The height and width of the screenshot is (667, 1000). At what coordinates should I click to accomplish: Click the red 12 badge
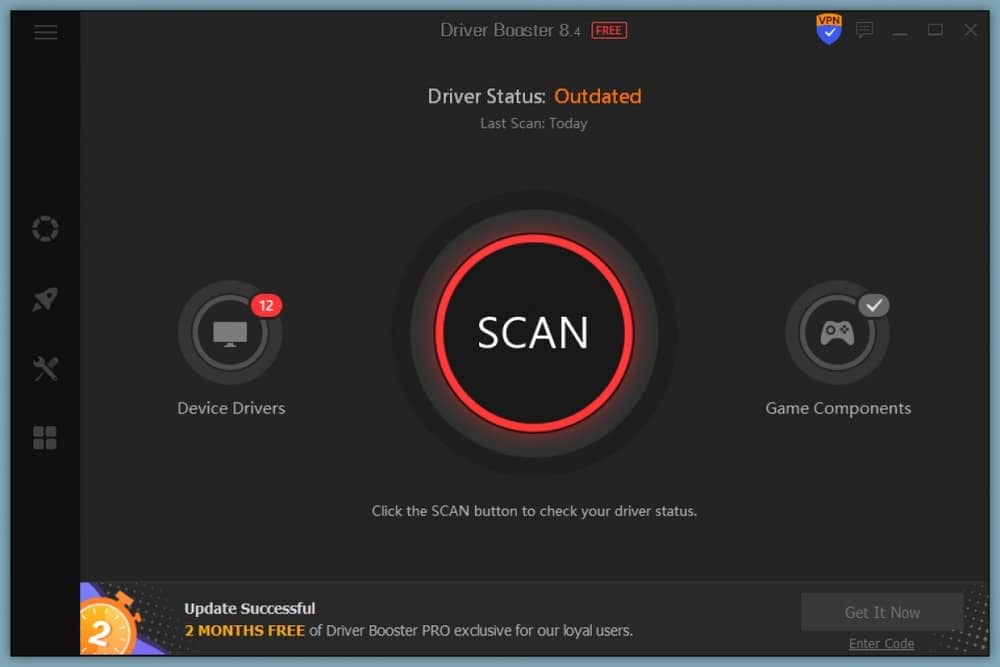click(266, 305)
